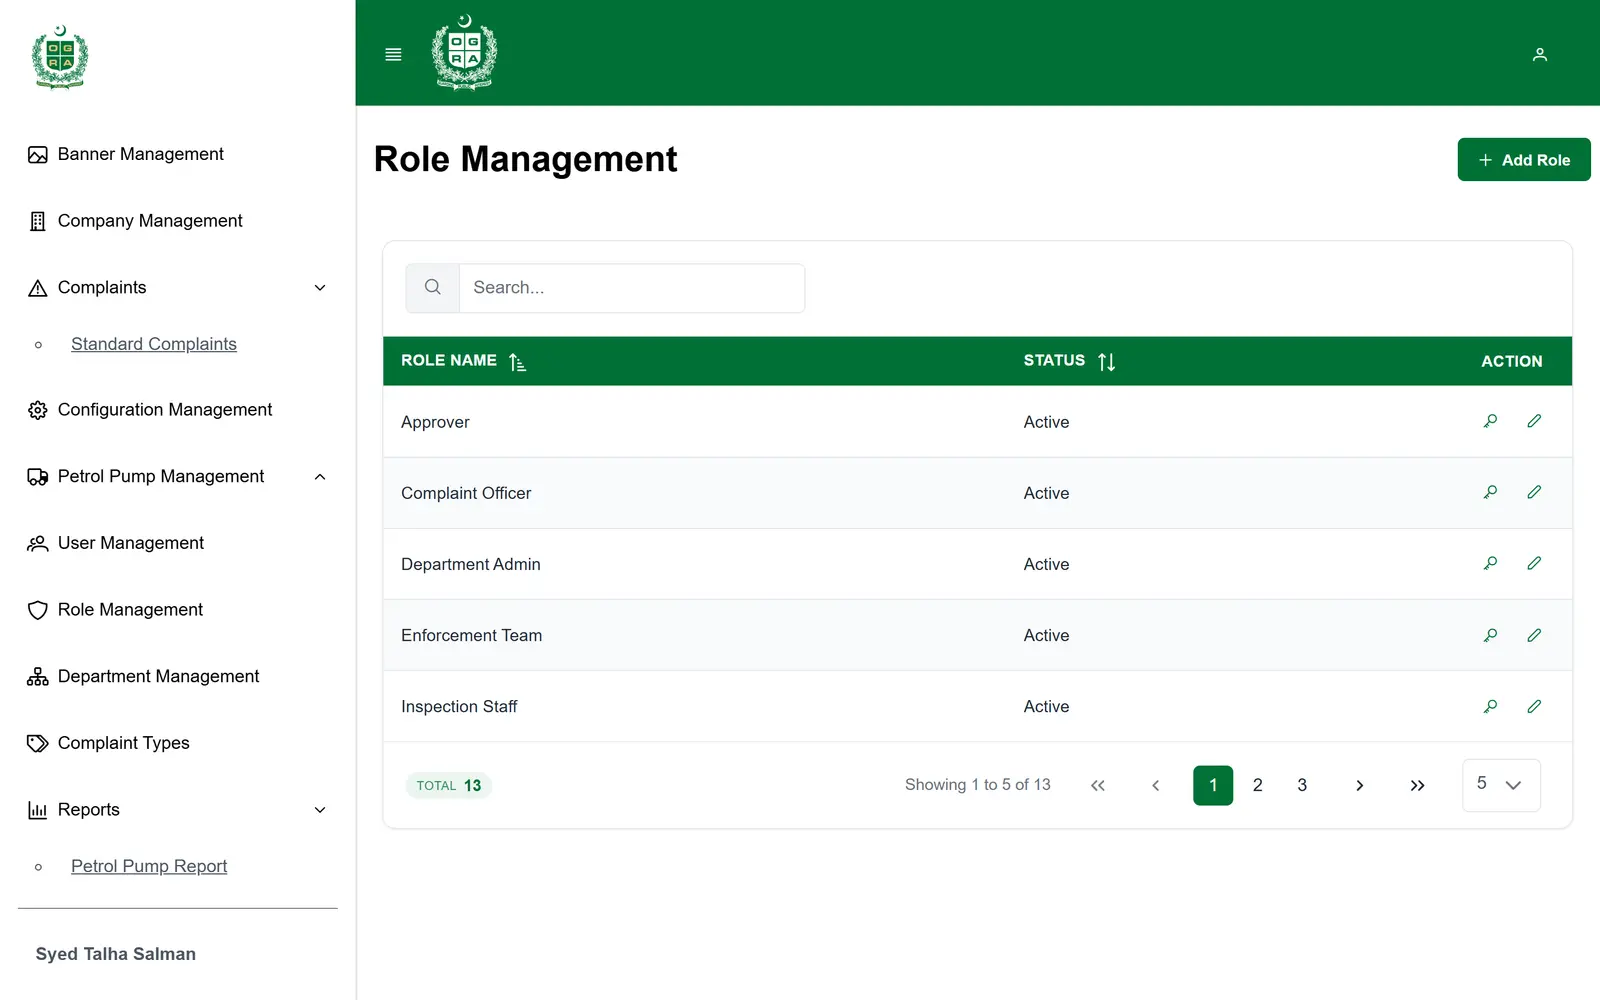This screenshot has height=1000, width=1600.
Task: View permissions key icon for Approver
Action: 1490,421
